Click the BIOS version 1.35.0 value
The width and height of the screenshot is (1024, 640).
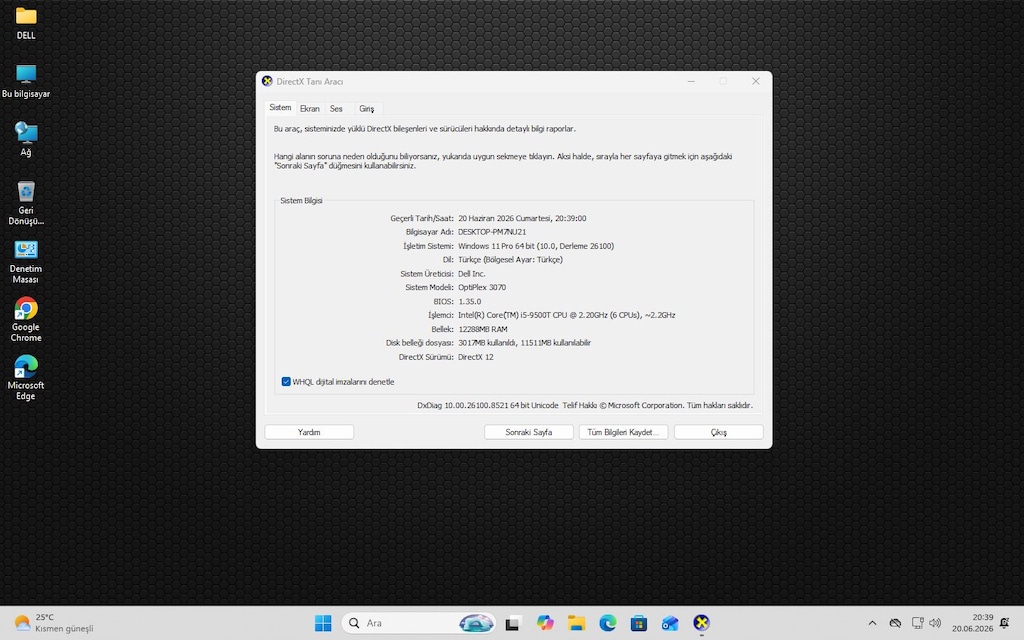point(470,302)
